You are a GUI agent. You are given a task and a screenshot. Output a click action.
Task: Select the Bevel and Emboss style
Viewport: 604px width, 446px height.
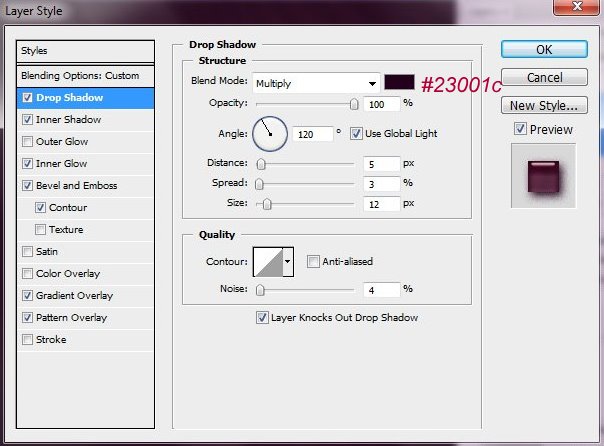pyautogui.click(x=77, y=186)
